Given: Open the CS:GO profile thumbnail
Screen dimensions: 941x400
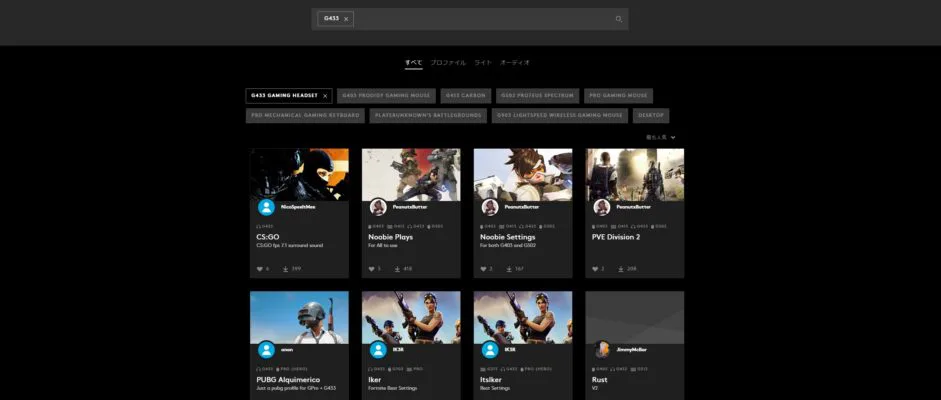Looking at the screenshot, I should (x=299, y=175).
